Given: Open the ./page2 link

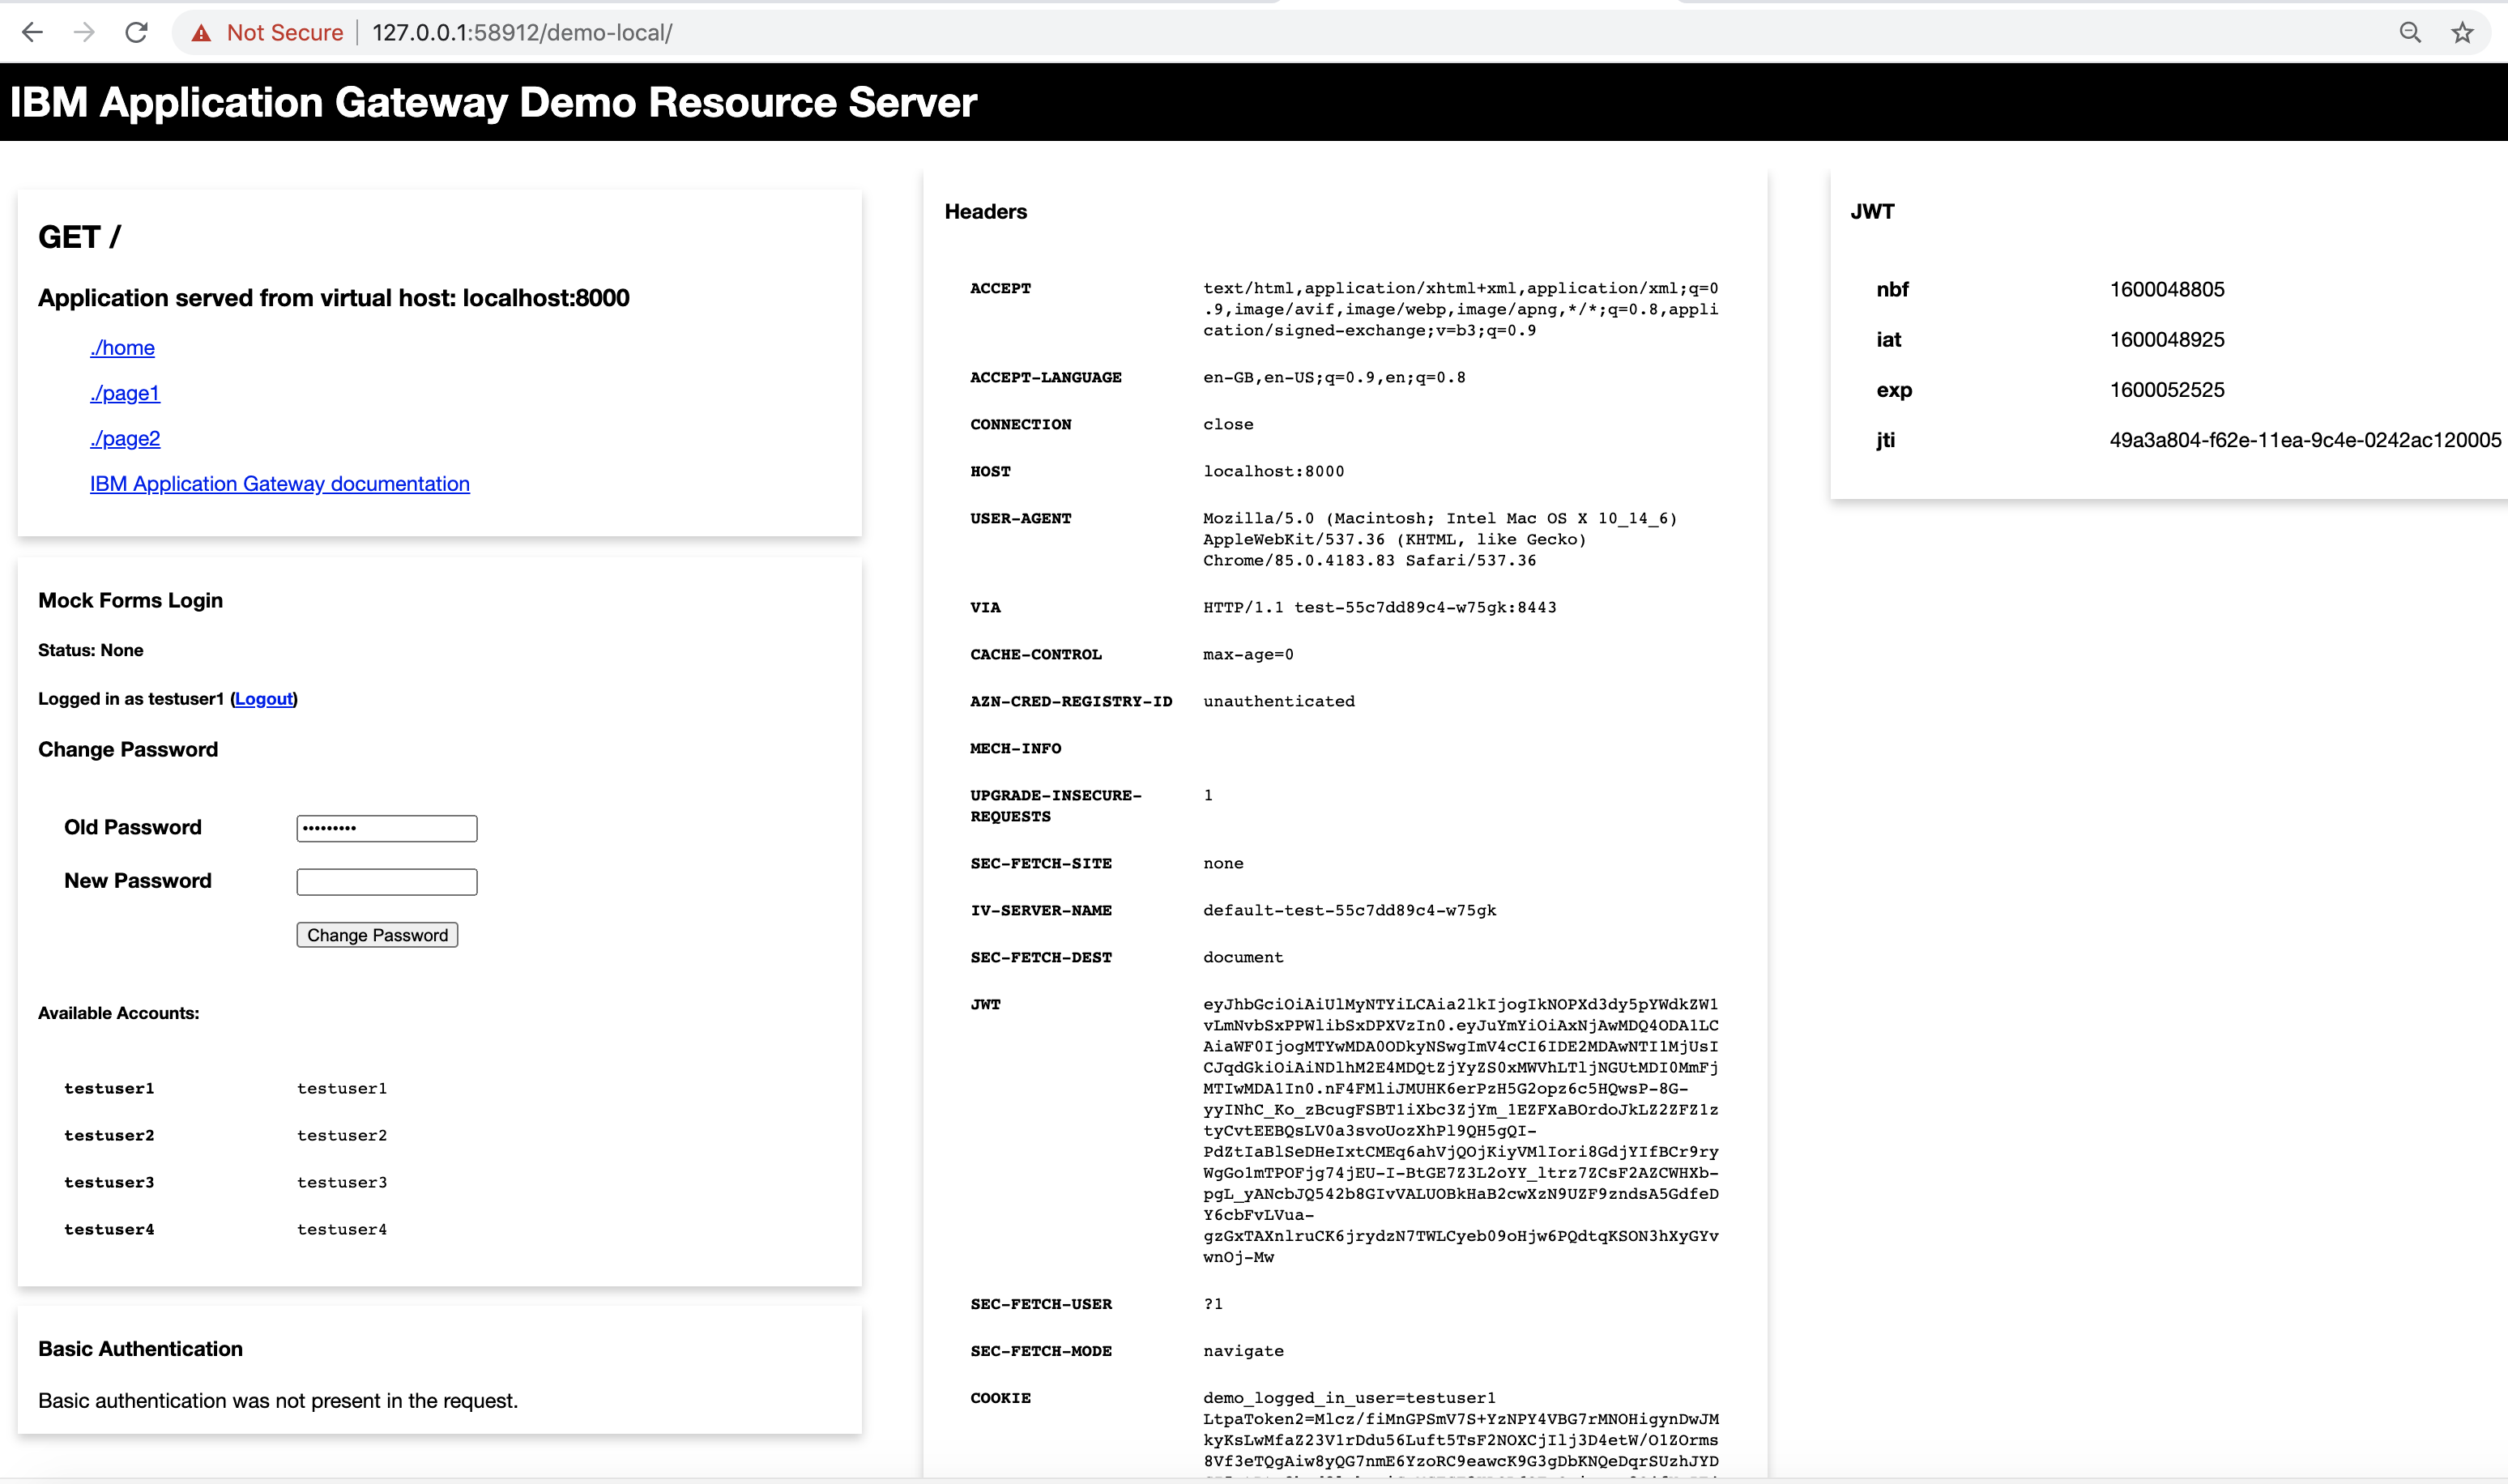Looking at the screenshot, I should (125, 438).
